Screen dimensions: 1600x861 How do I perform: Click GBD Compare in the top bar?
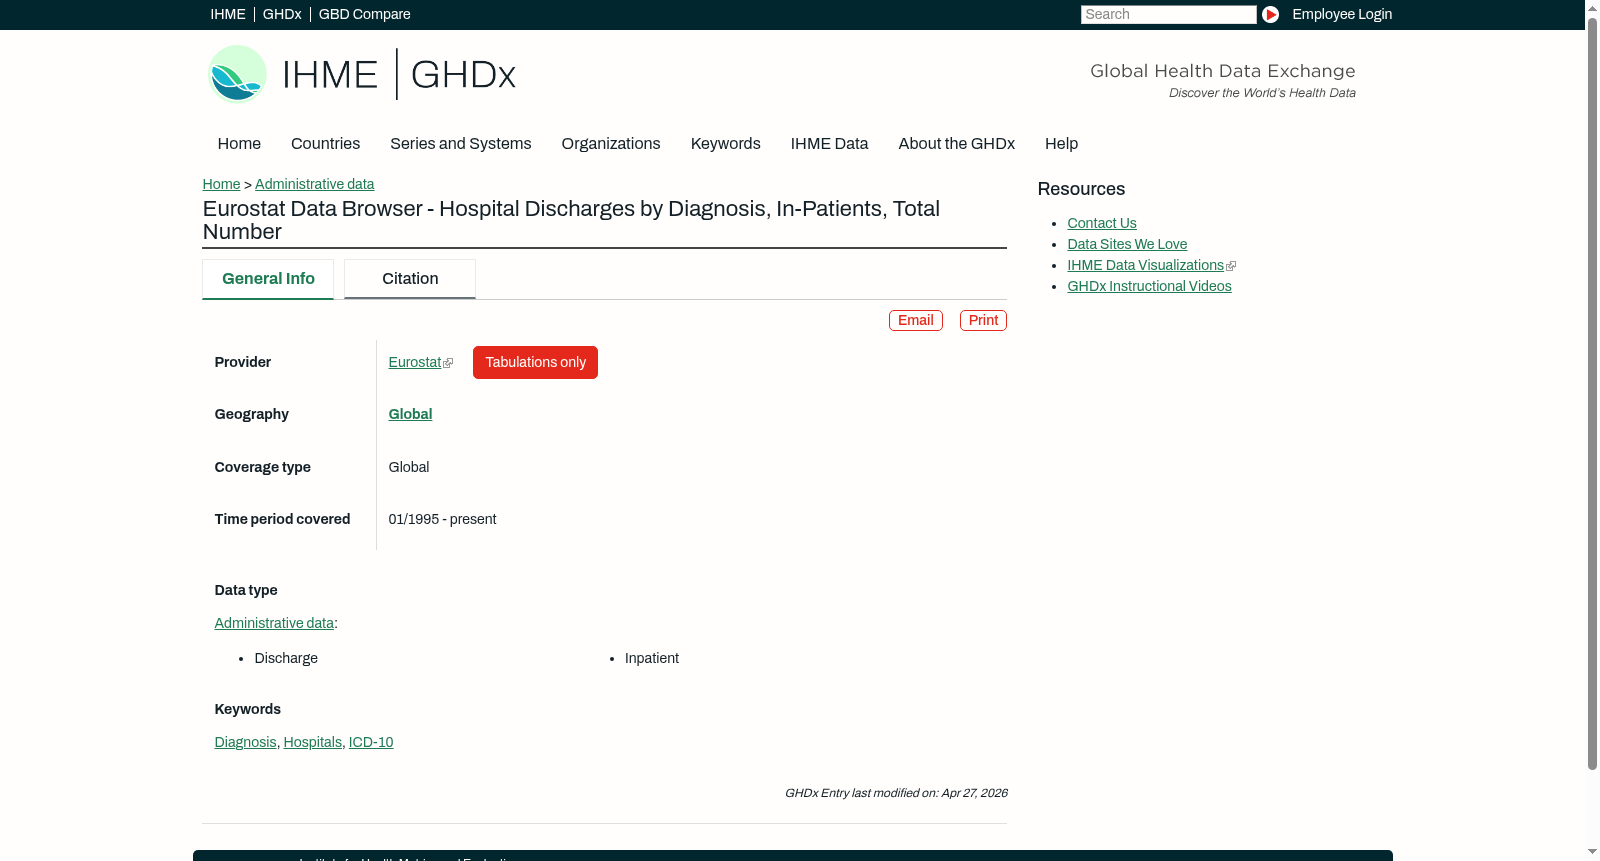[x=364, y=14]
